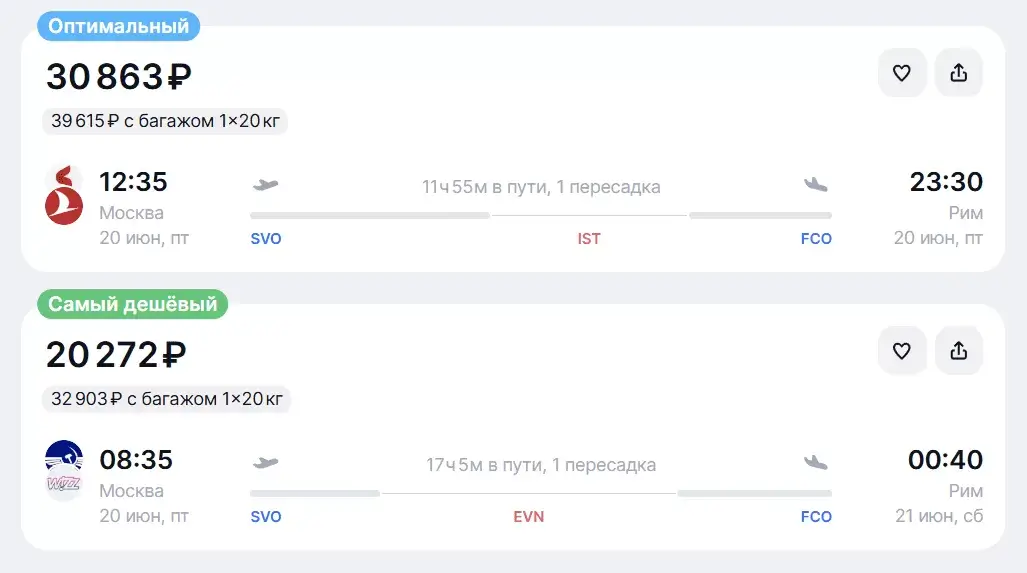The height and width of the screenshot is (573, 1027).
Task: Favorite the 30 863₽ flight with the heart icon
Action: [x=902, y=73]
